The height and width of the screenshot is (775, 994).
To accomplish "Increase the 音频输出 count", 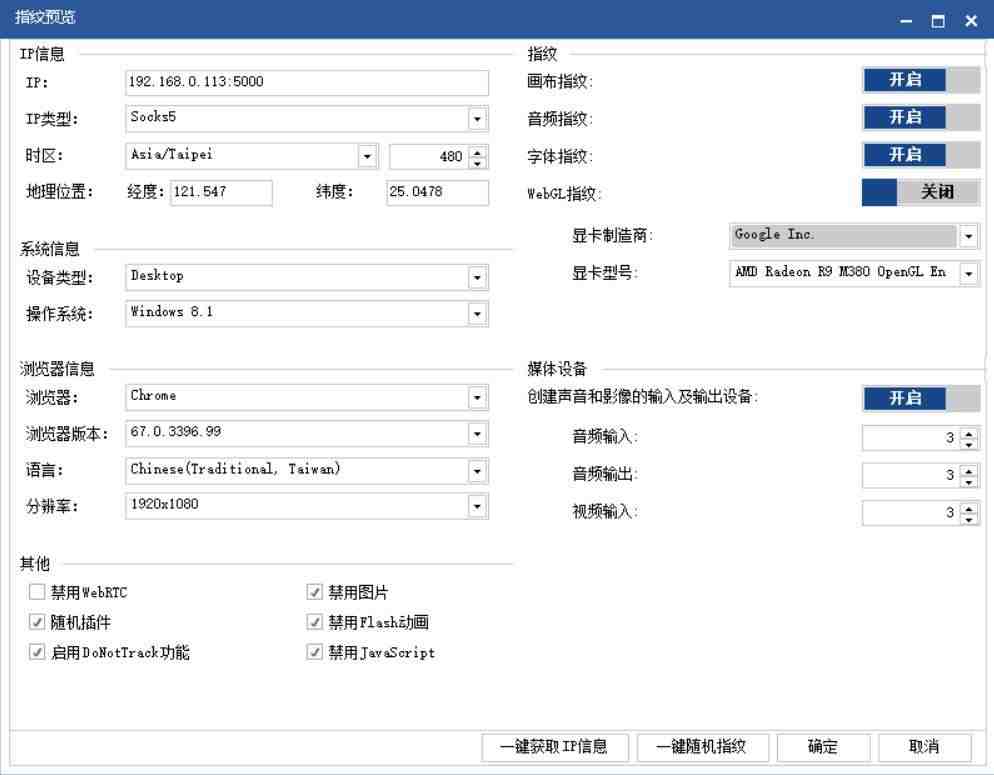I will coord(969,470).
